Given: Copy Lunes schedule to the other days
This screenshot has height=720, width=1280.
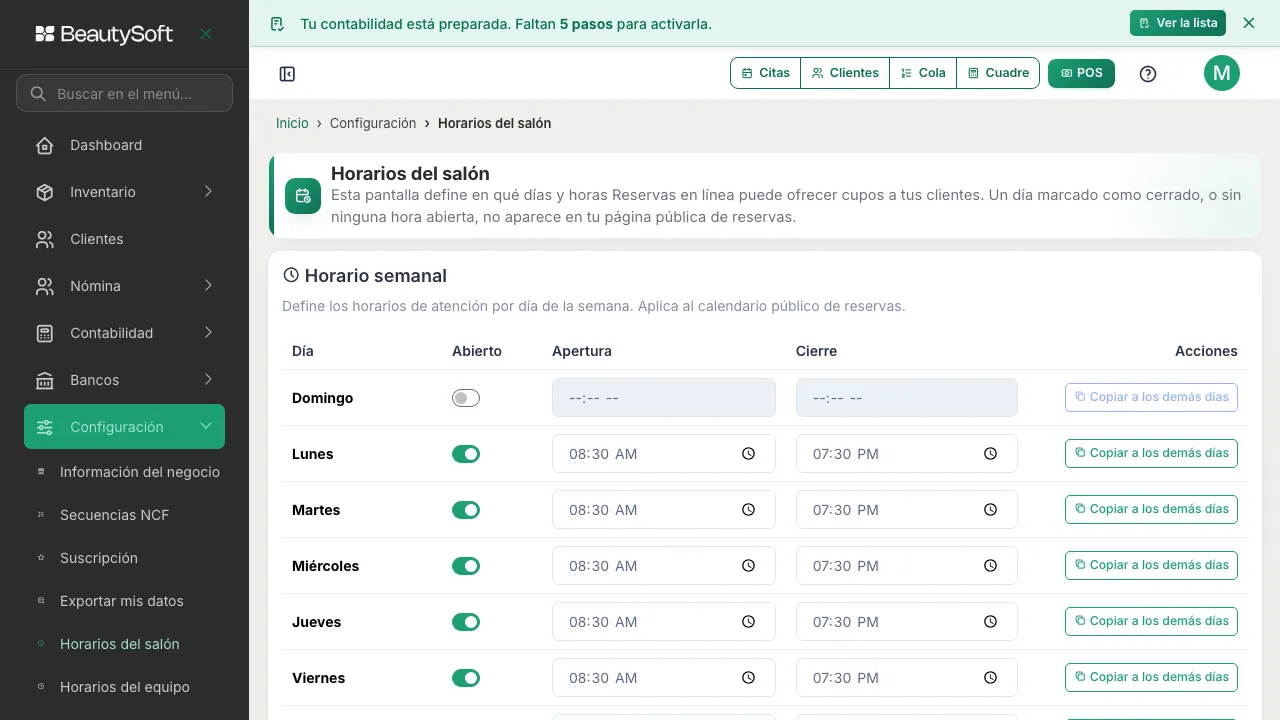Looking at the screenshot, I should [x=1151, y=453].
